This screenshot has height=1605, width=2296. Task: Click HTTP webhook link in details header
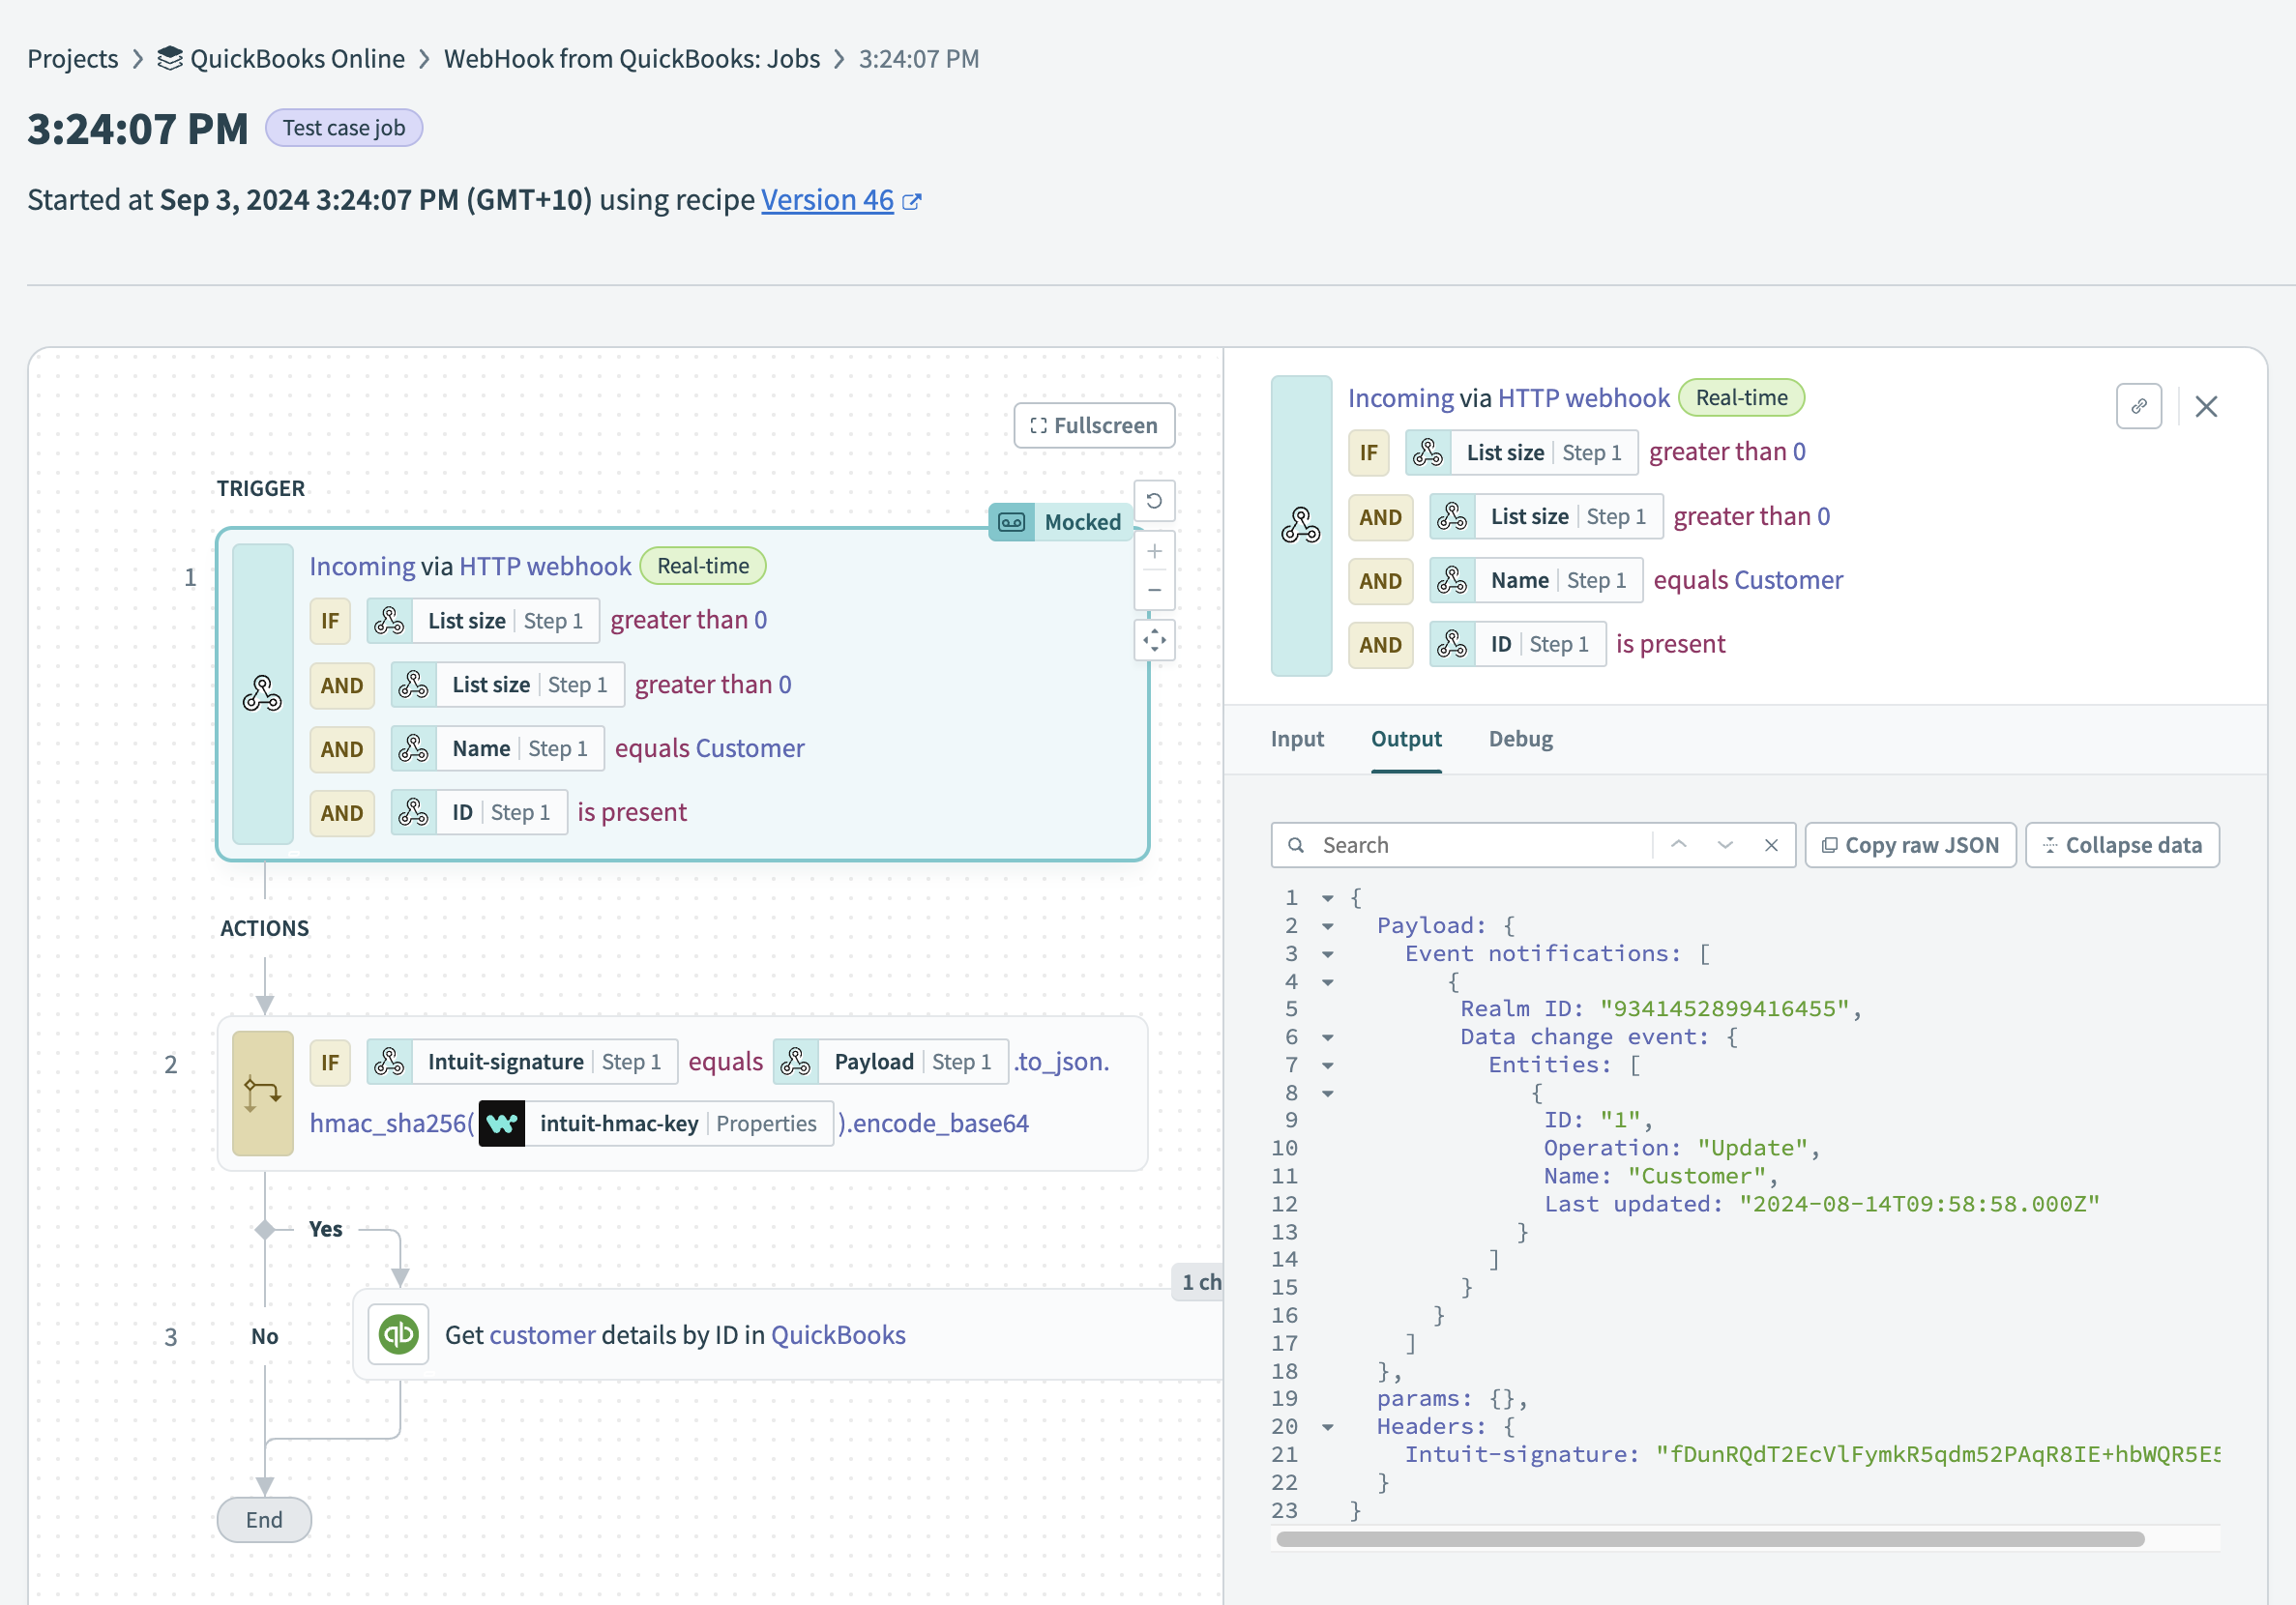[1583, 397]
